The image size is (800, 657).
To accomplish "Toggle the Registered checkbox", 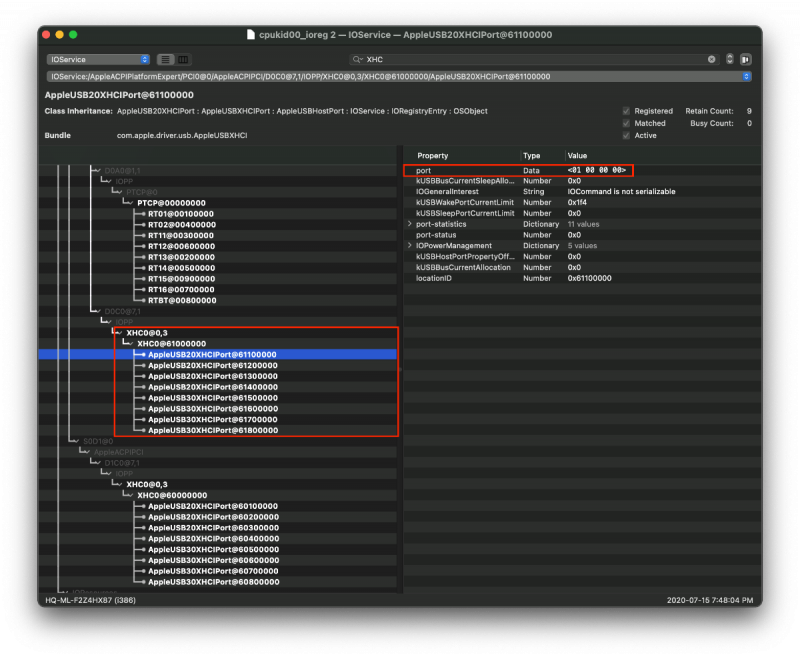I will (x=626, y=111).
